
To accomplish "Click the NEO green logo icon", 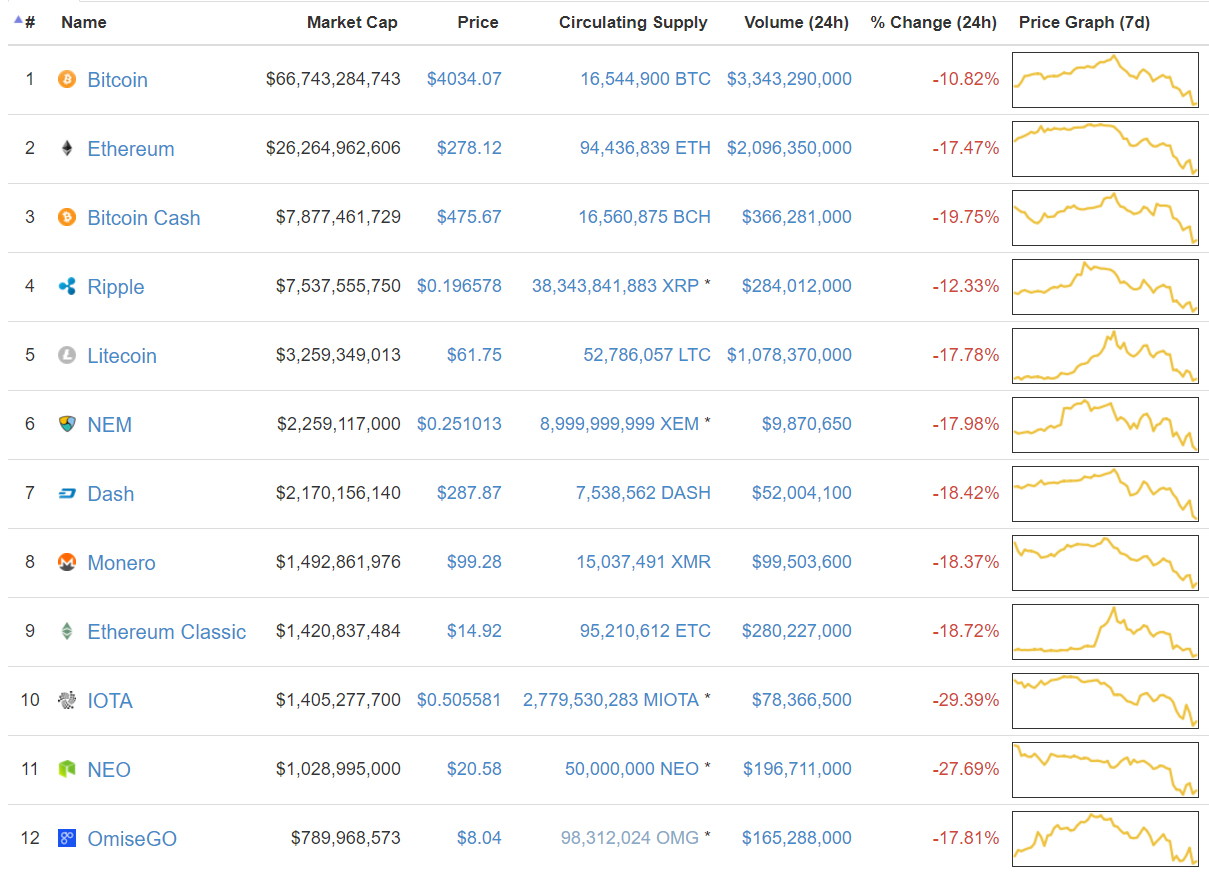I will click(67, 770).
